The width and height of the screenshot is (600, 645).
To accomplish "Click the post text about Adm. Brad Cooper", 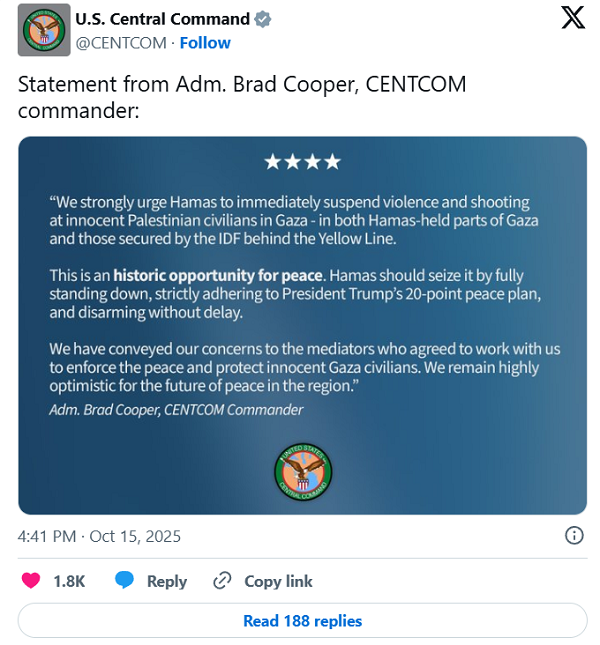I will 242,97.
